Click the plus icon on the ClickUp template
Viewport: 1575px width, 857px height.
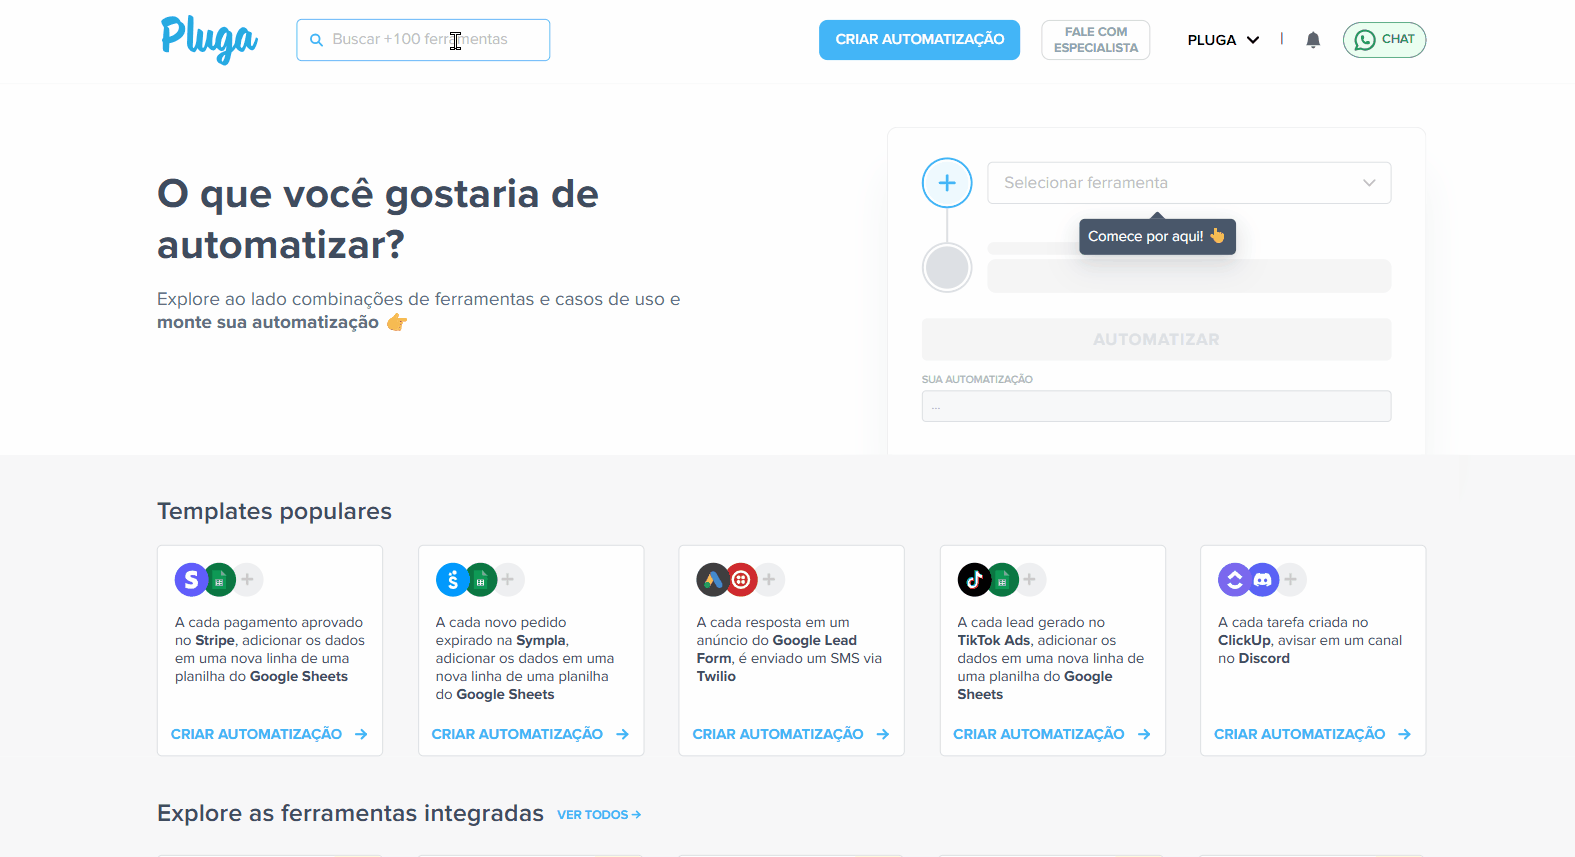tap(1291, 579)
